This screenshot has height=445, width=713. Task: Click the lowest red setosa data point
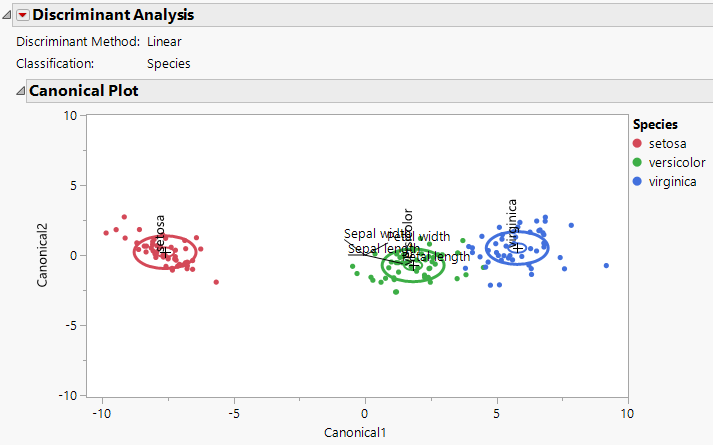[x=216, y=282]
